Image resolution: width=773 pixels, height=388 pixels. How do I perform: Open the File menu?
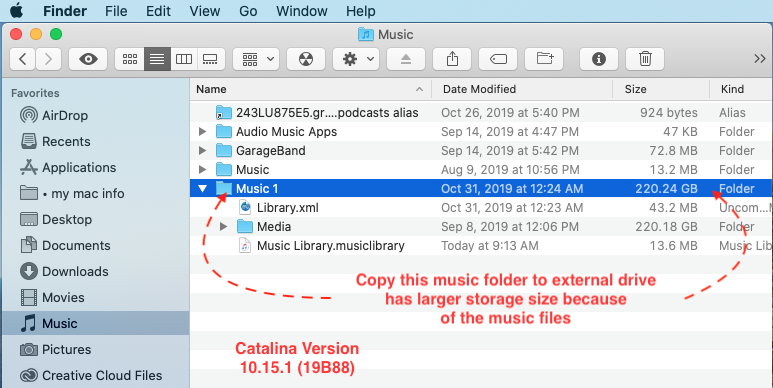coord(116,11)
